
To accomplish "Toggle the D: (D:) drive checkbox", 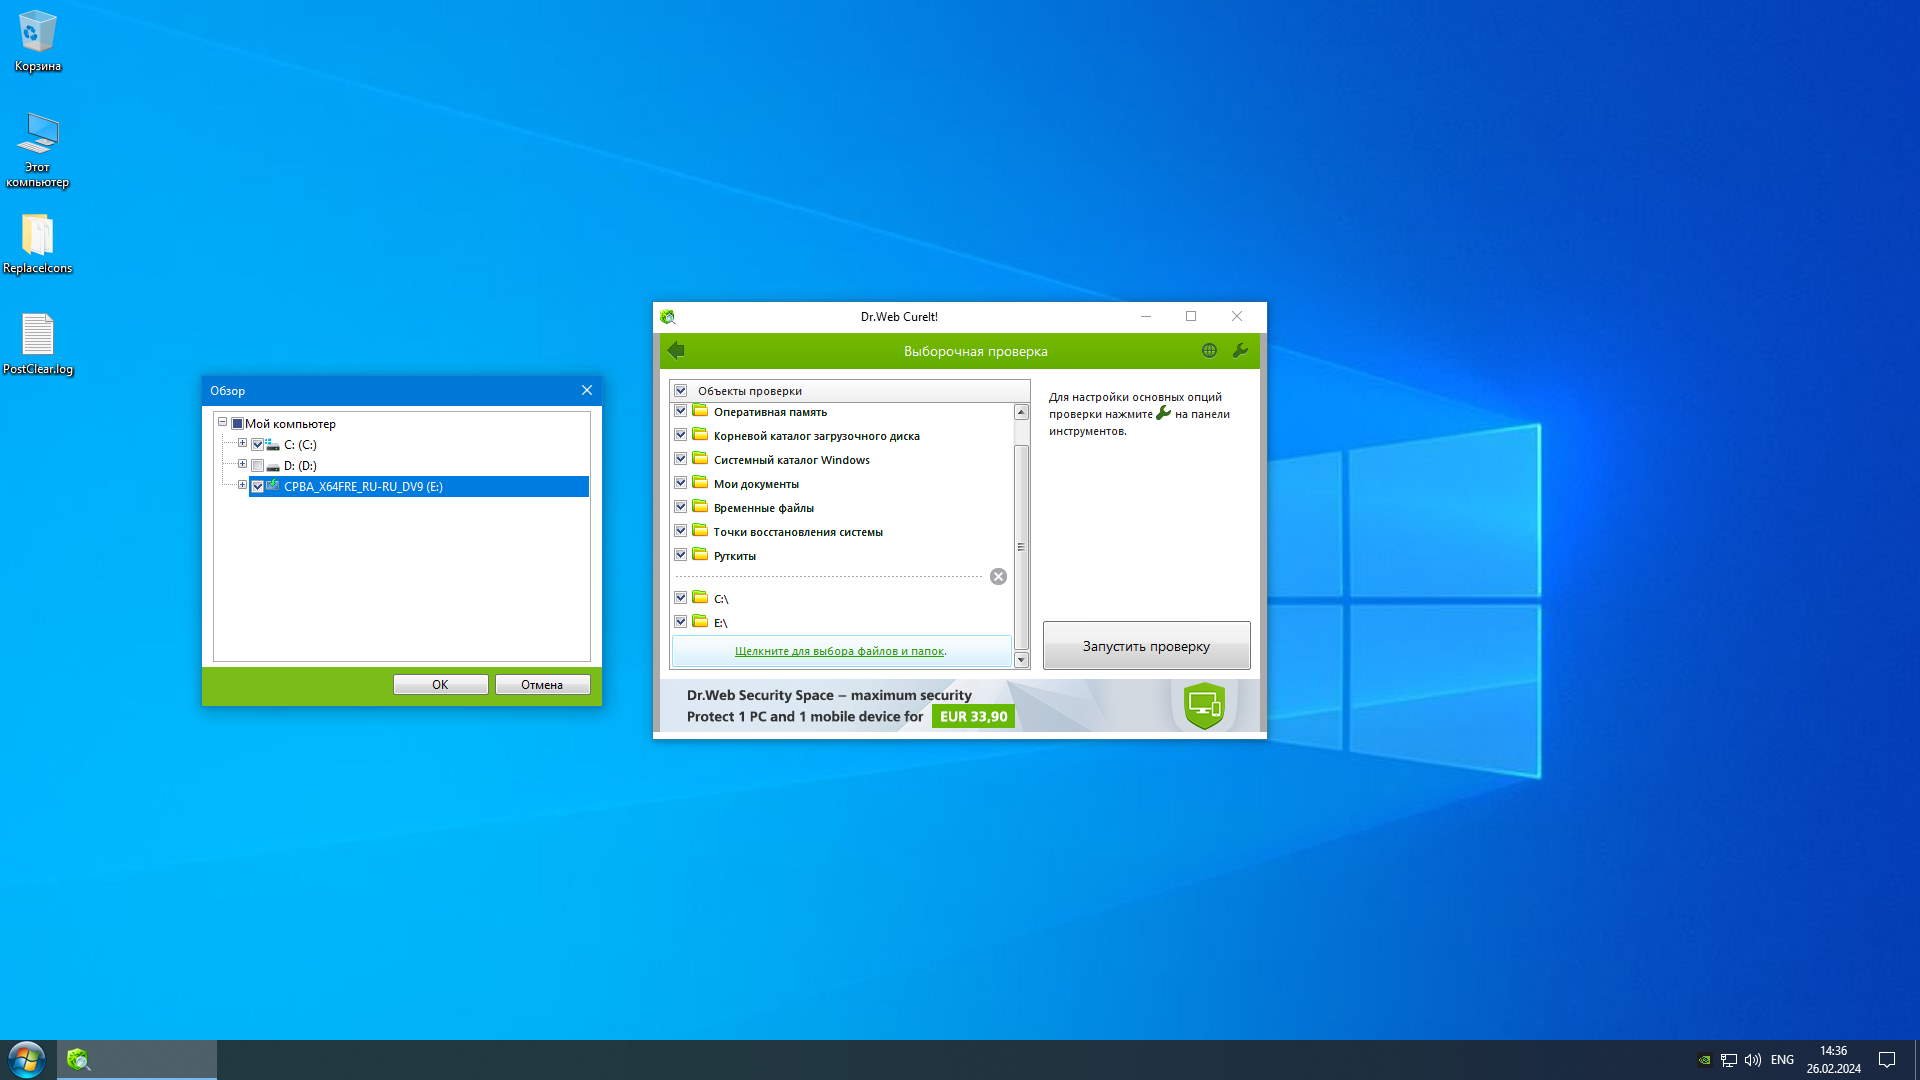I will [258, 466].
